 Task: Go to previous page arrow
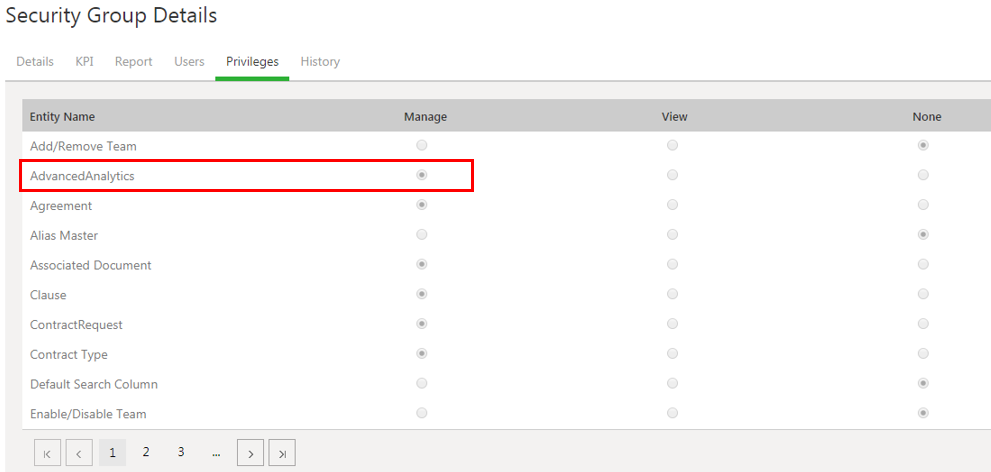tap(79, 453)
